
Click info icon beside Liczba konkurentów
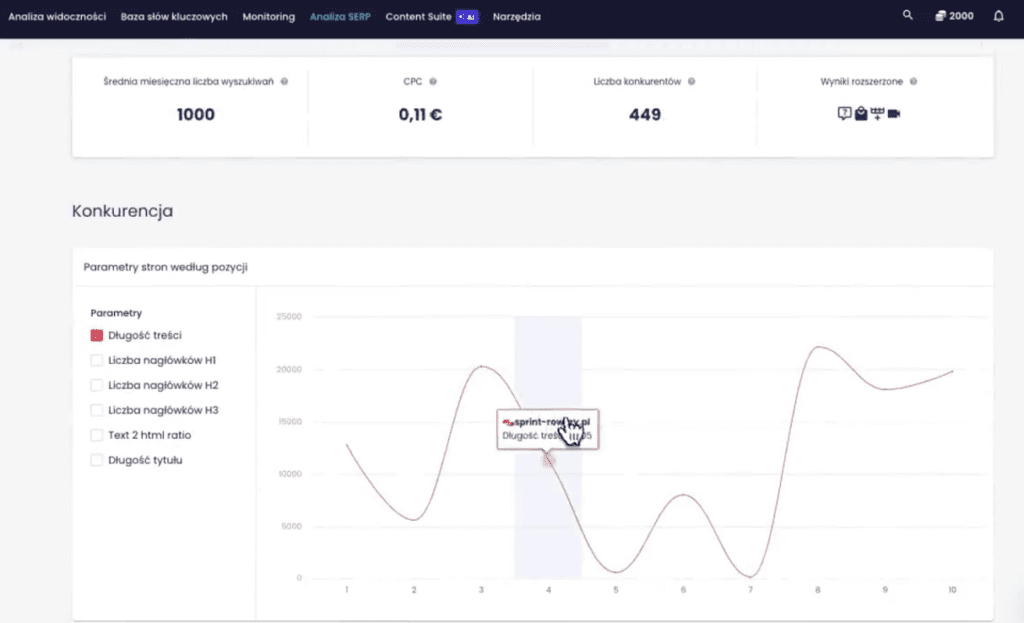tap(692, 82)
